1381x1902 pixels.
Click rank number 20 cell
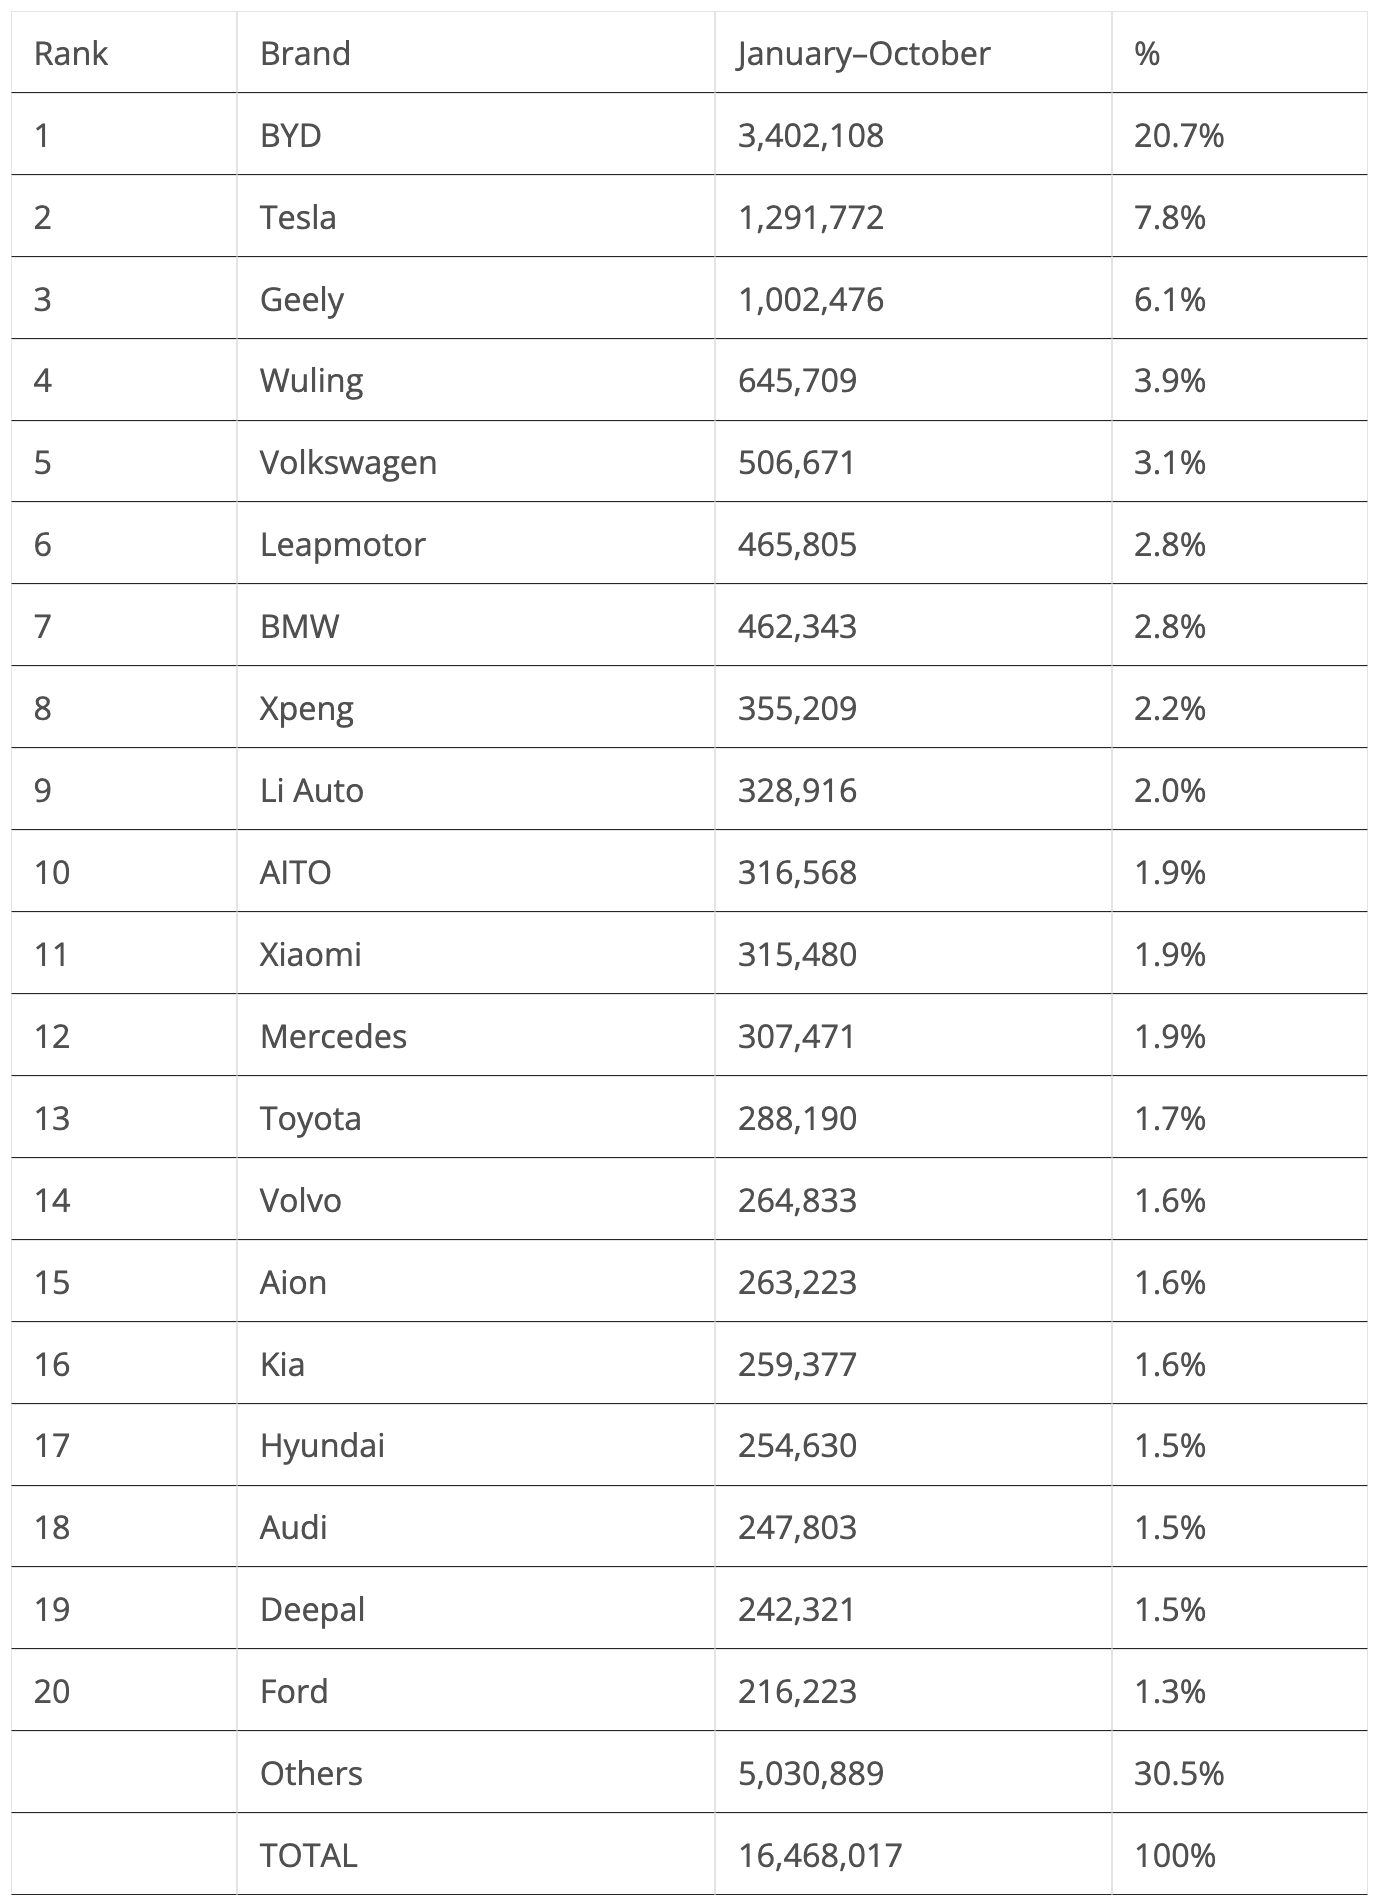click(52, 1691)
